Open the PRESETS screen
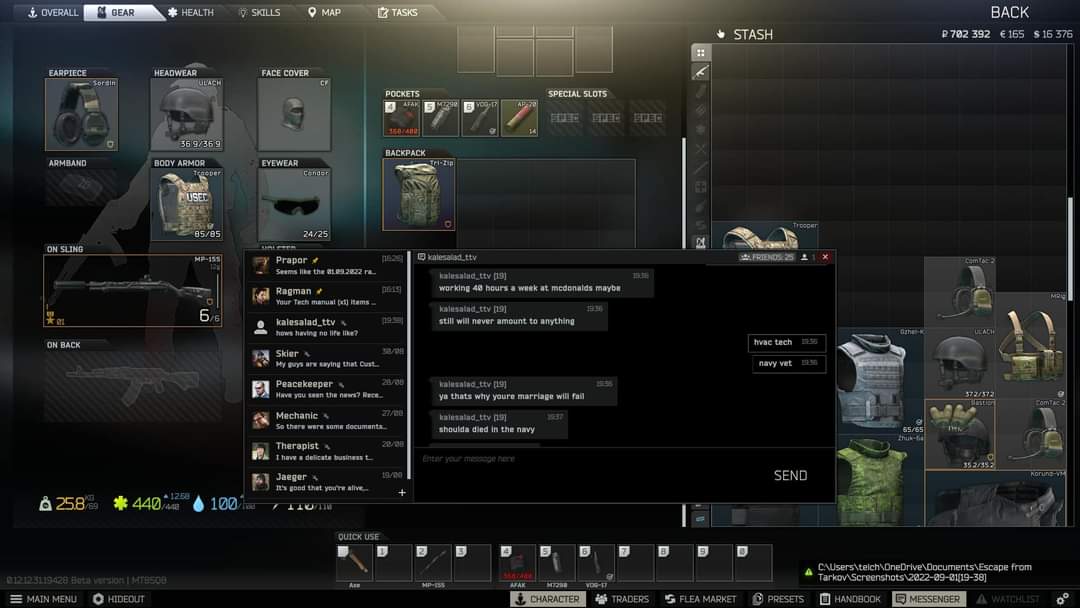 tap(778, 599)
